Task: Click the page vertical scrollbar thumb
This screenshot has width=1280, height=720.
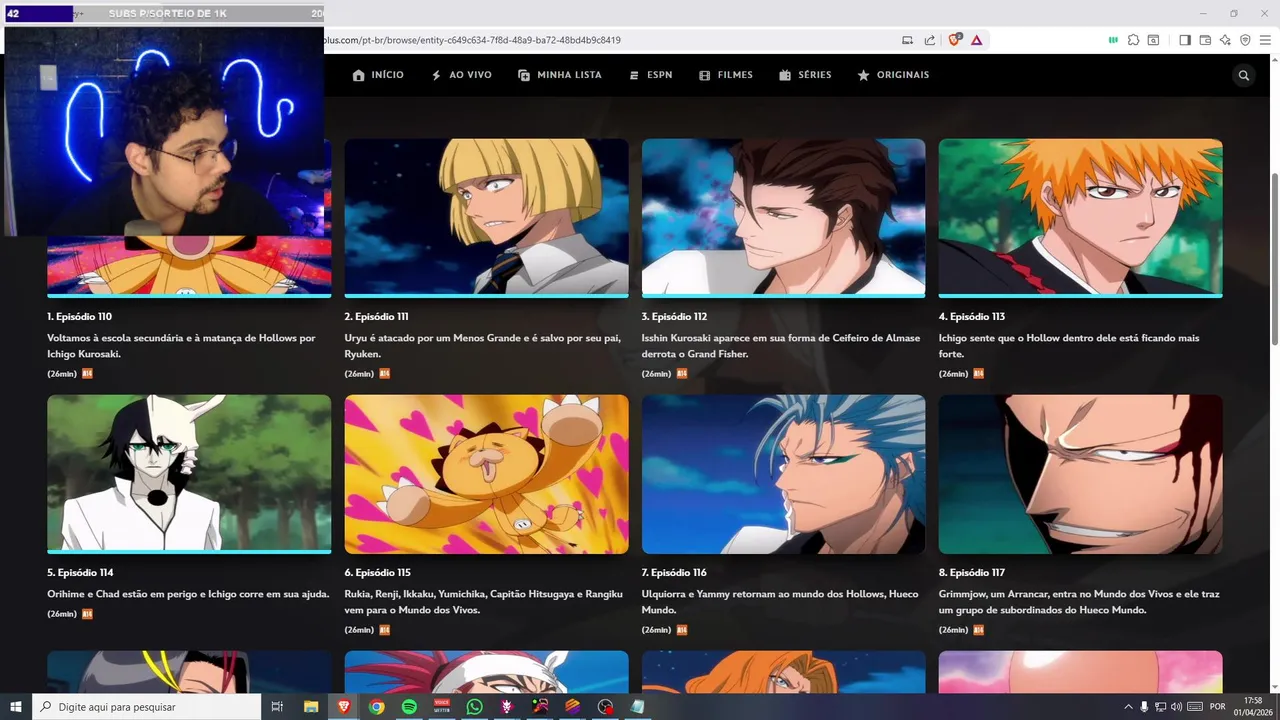Action: [x=1275, y=260]
